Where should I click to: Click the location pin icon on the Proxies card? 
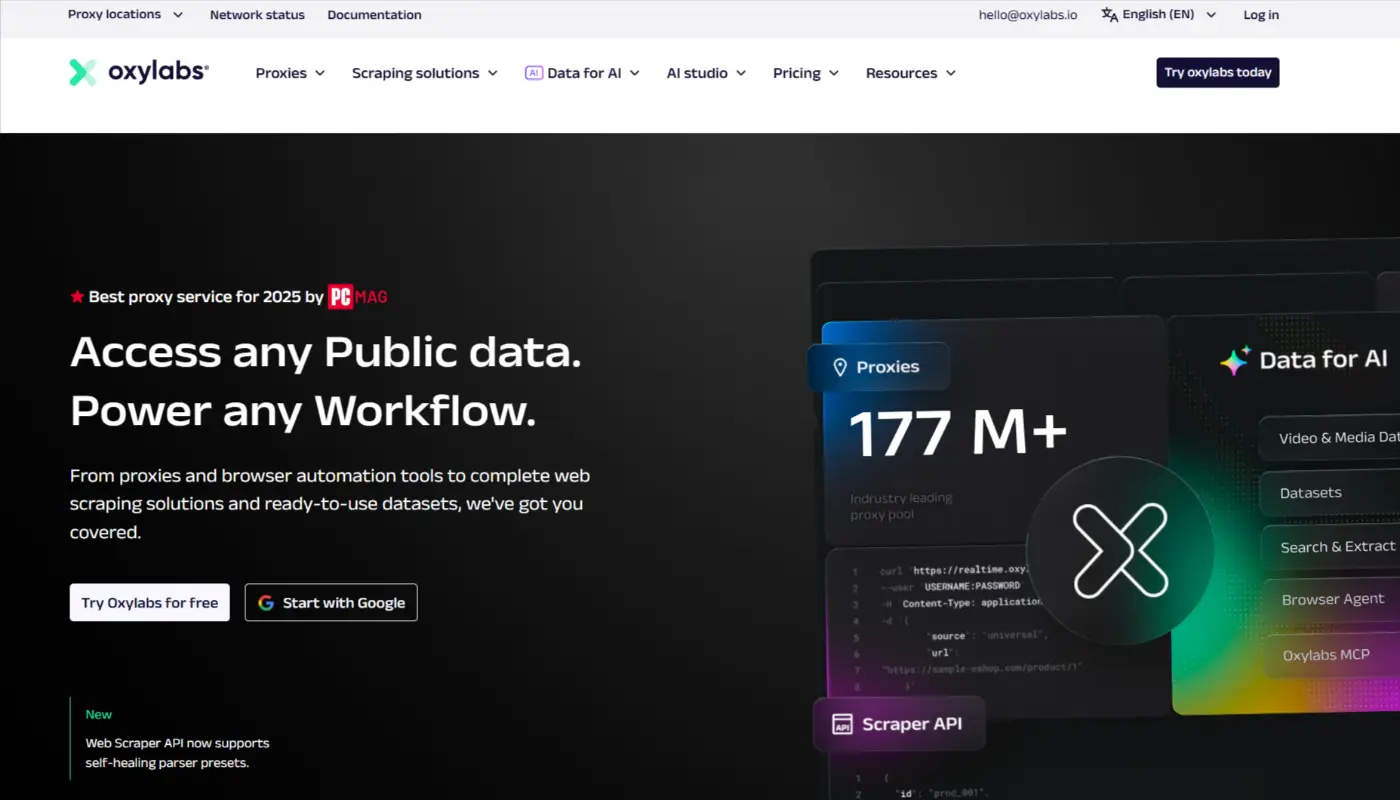tap(840, 366)
